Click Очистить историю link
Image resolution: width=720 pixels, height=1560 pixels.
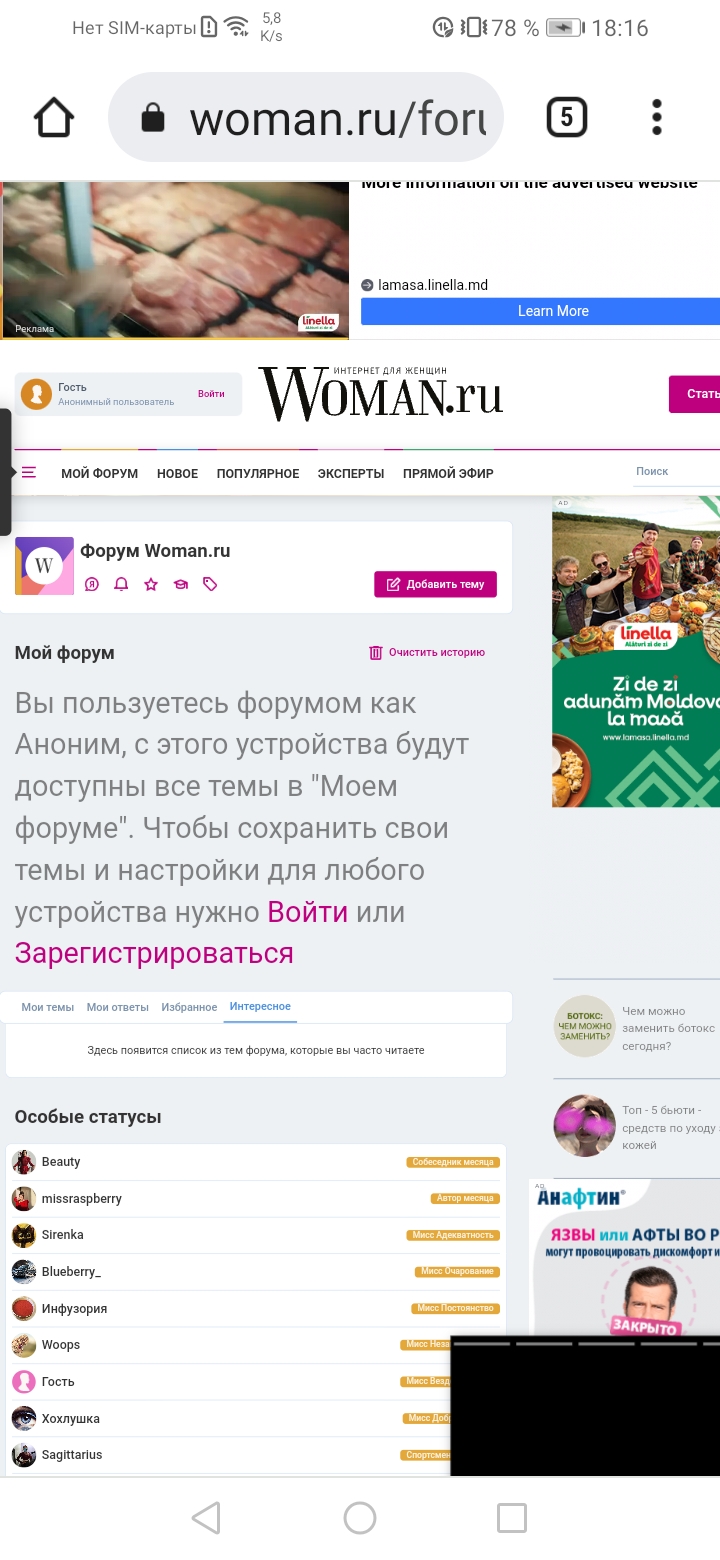pos(437,652)
